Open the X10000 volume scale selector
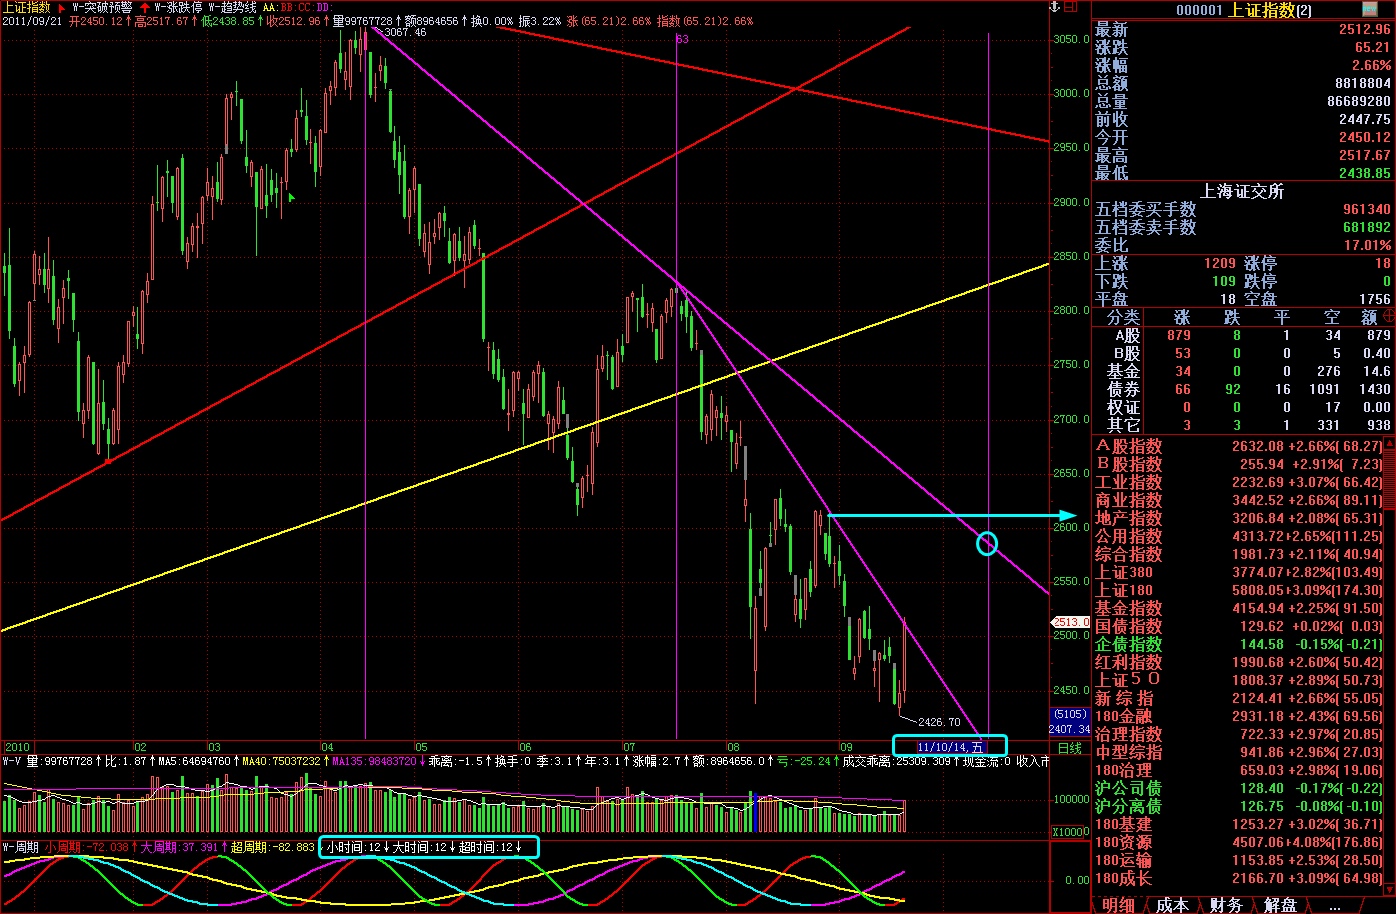1396x914 pixels. 1069,832
